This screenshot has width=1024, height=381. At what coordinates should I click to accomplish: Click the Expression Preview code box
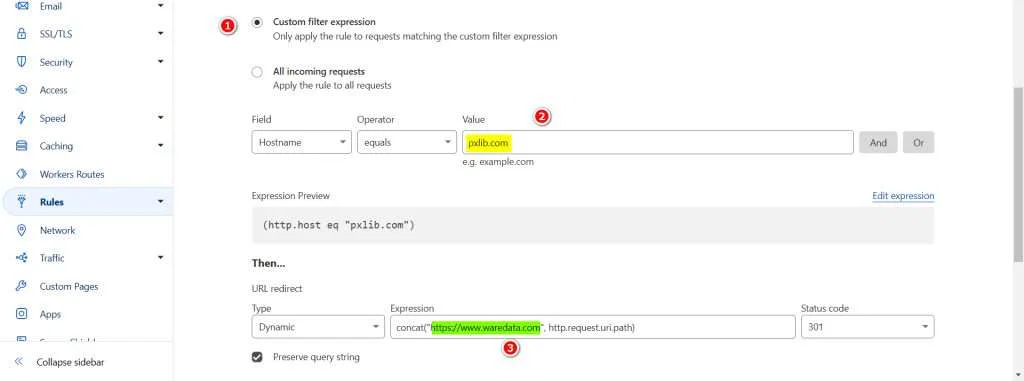[592, 225]
